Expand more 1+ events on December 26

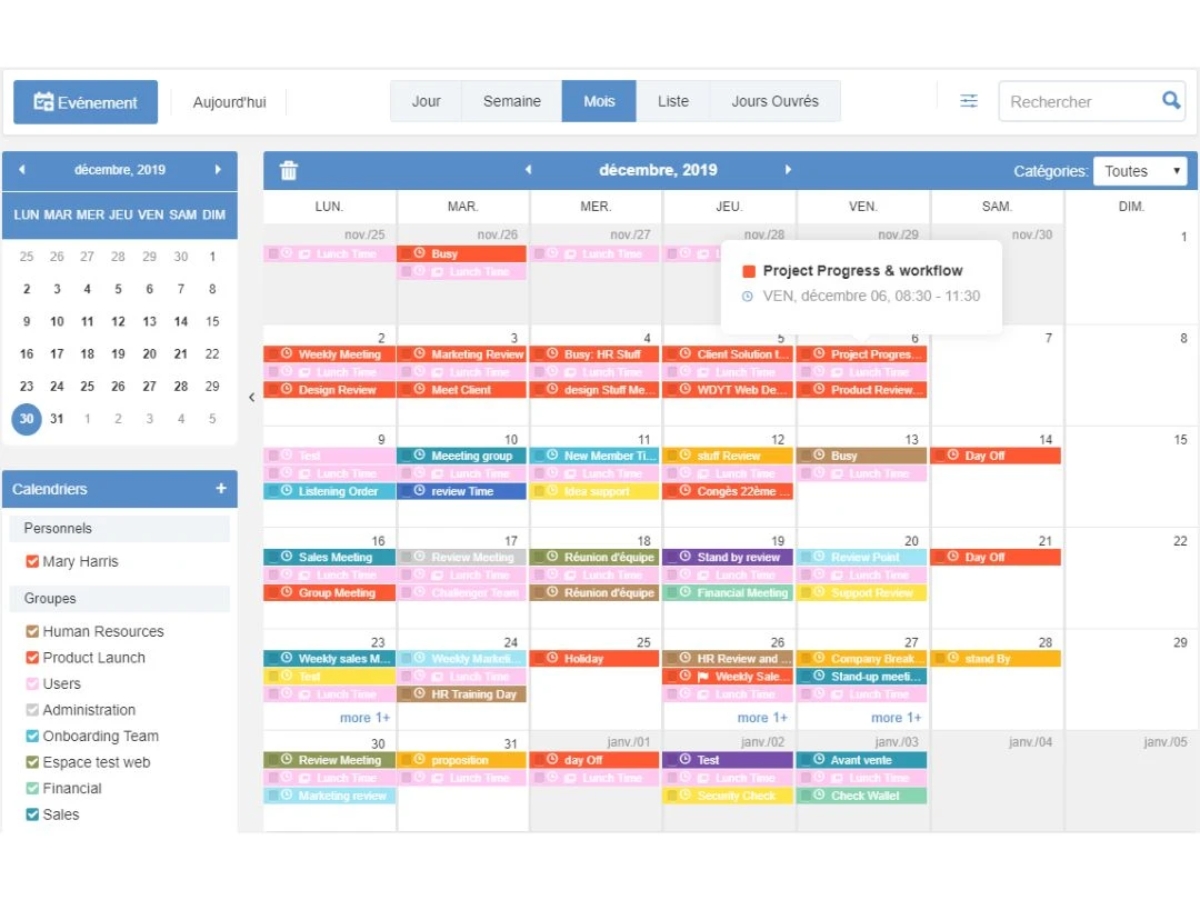click(762, 718)
